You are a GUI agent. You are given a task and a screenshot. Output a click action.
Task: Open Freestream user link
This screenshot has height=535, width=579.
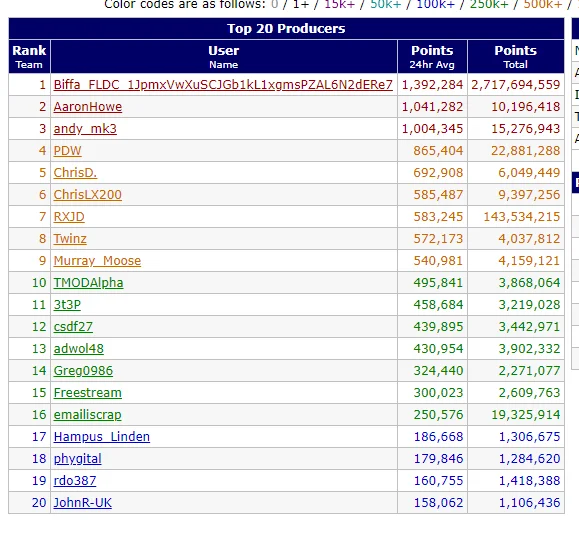tap(88, 392)
